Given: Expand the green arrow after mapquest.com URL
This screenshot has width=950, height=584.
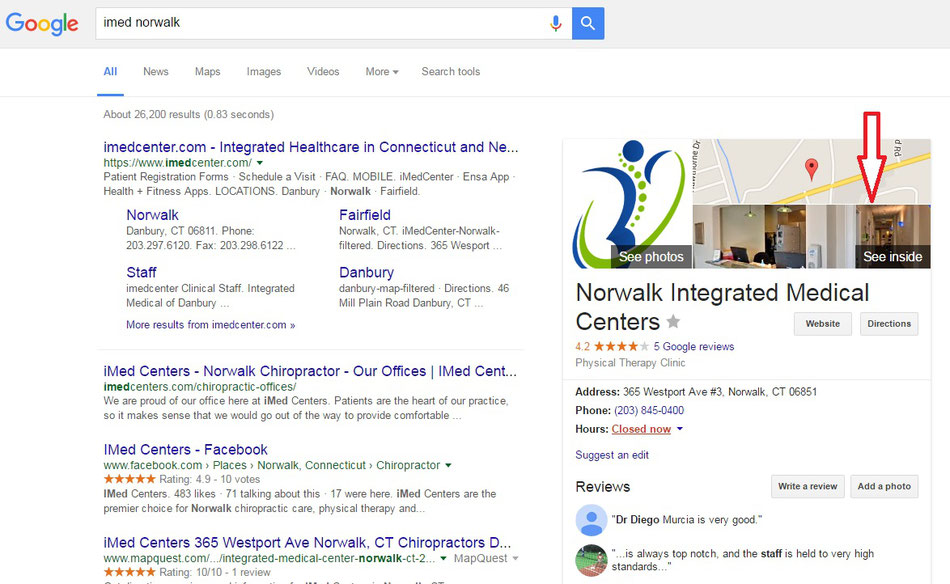Looking at the screenshot, I should [443, 558].
